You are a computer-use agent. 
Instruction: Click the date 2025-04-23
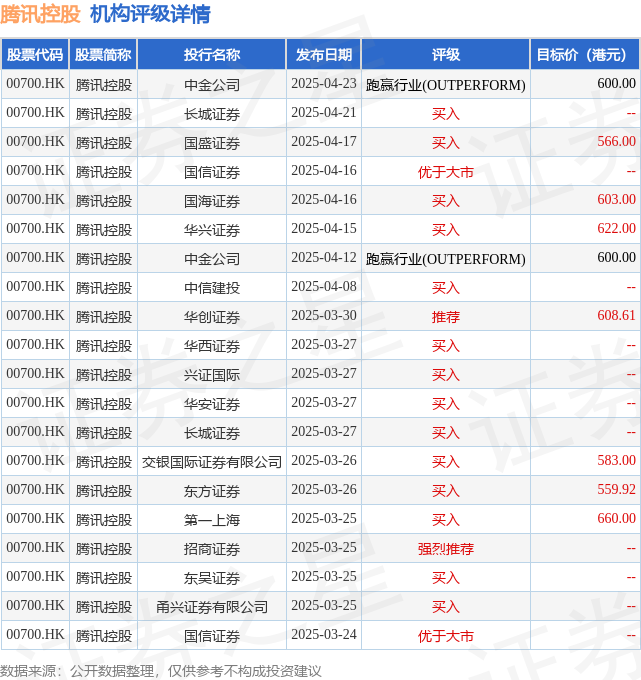coord(324,83)
